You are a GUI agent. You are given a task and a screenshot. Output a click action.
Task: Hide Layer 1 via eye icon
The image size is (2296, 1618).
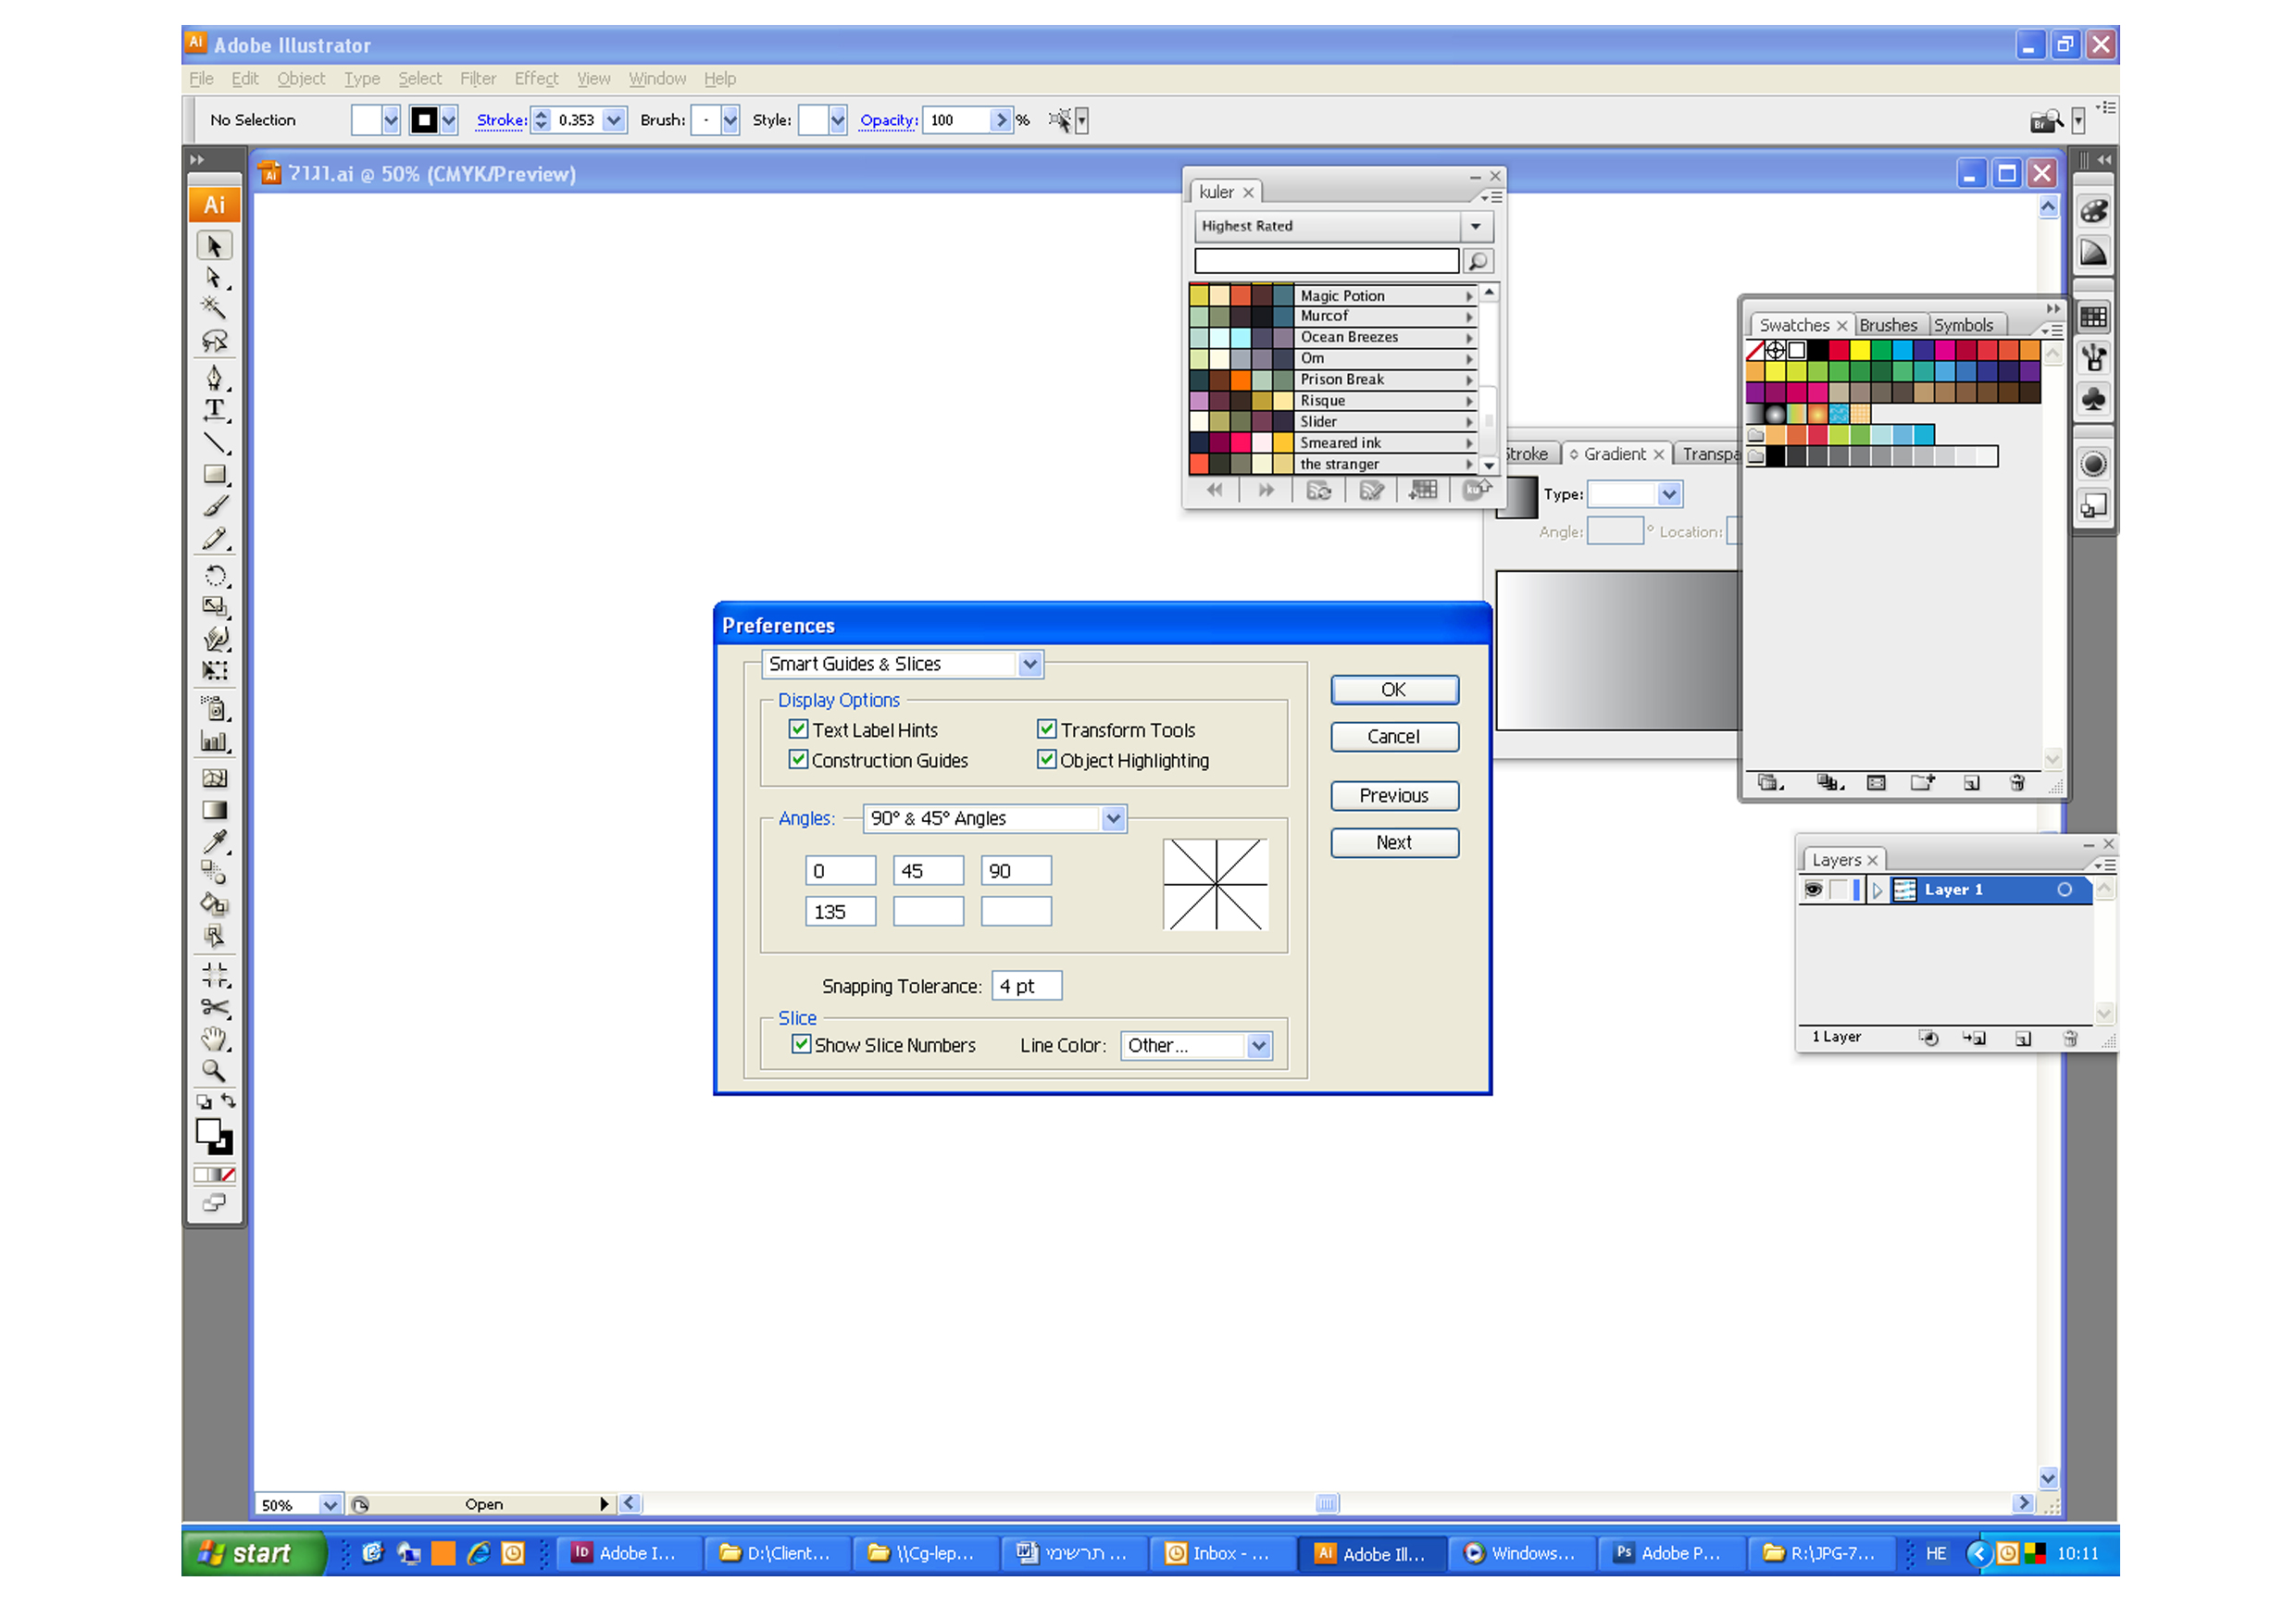pos(1813,889)
